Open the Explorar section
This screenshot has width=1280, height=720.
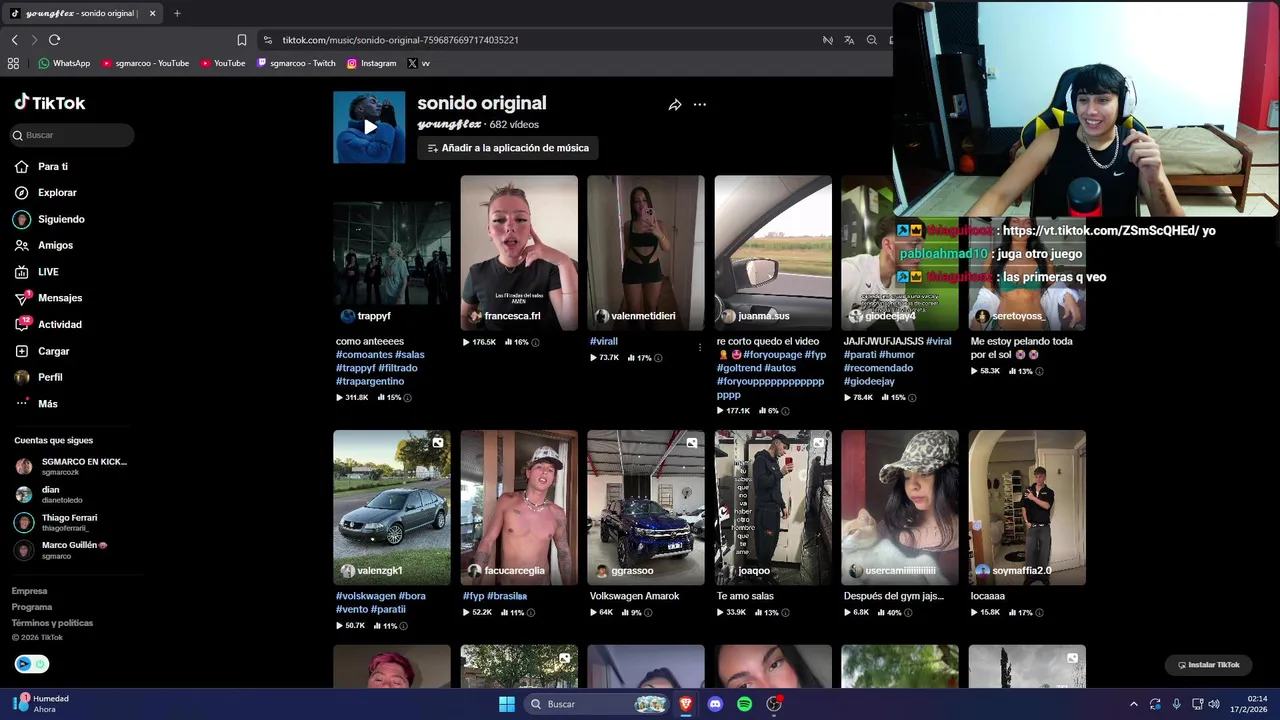45,193
